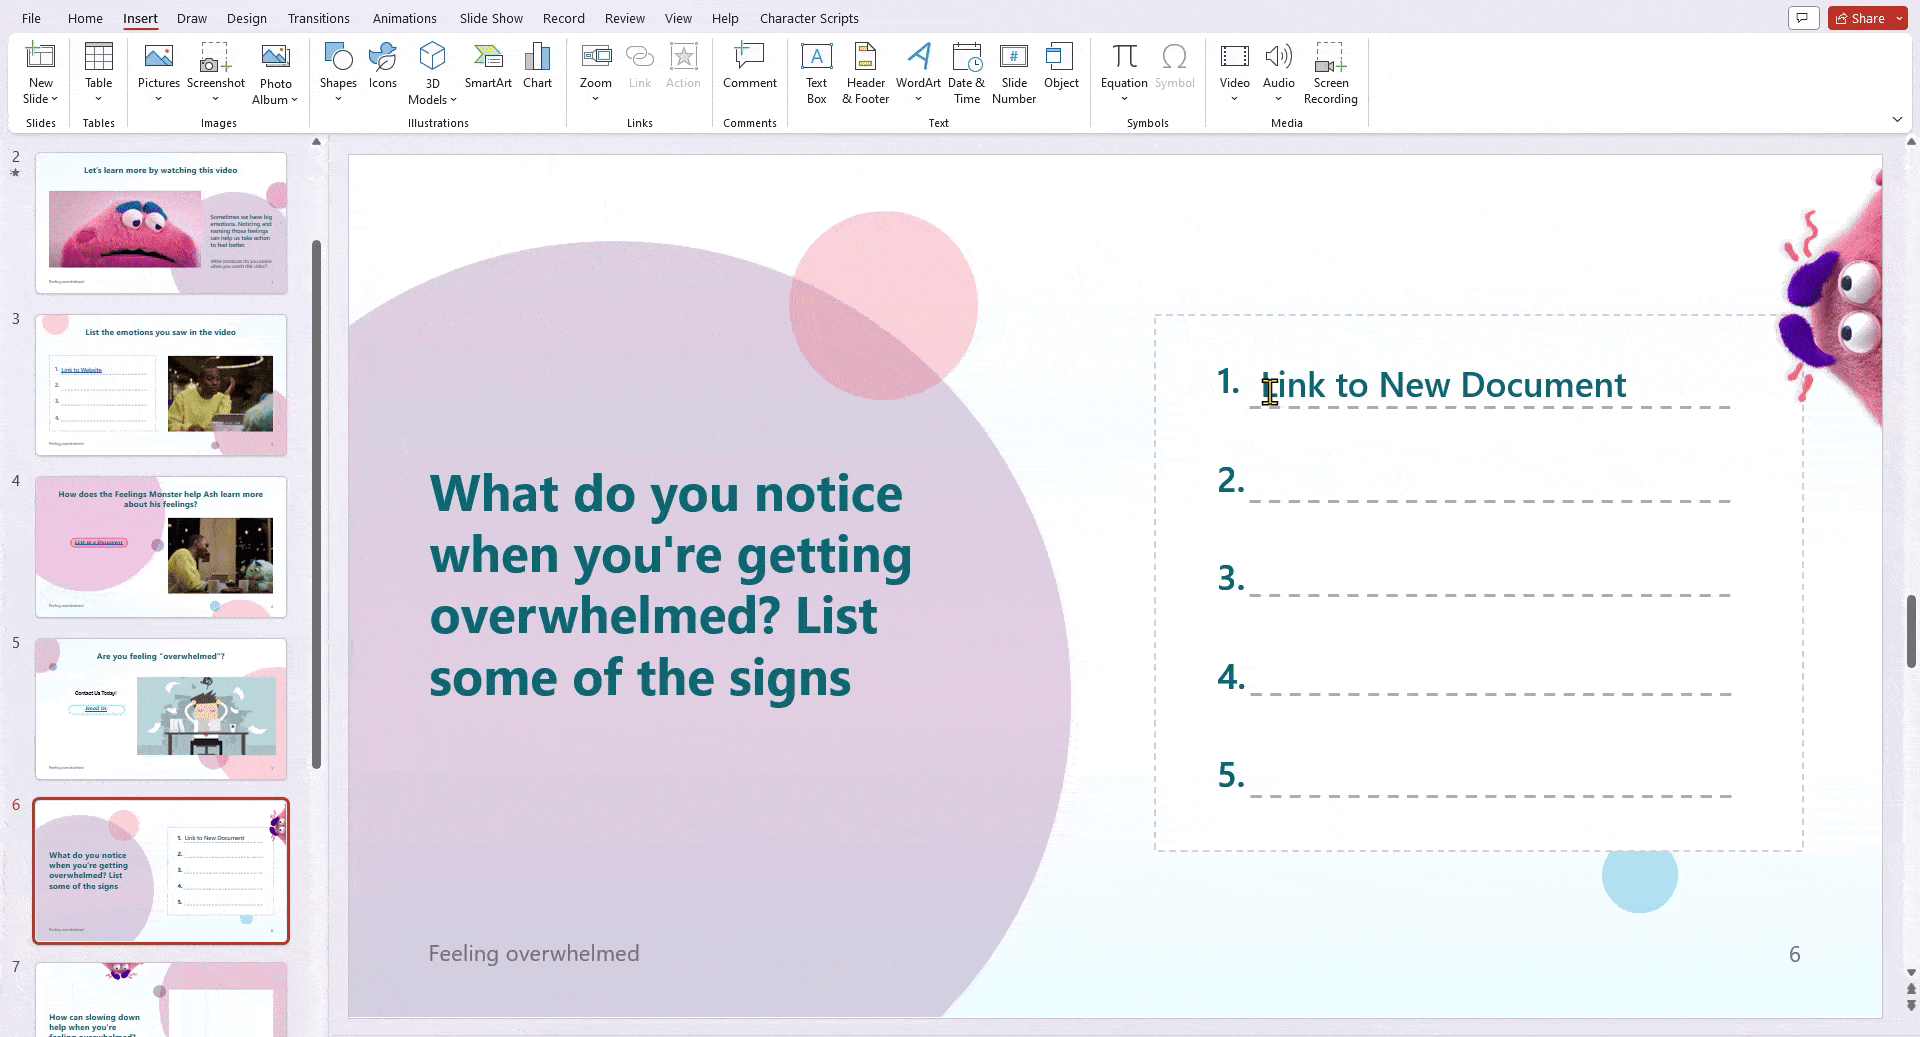Insert WordArt into the slide

(x=918, y=70)
